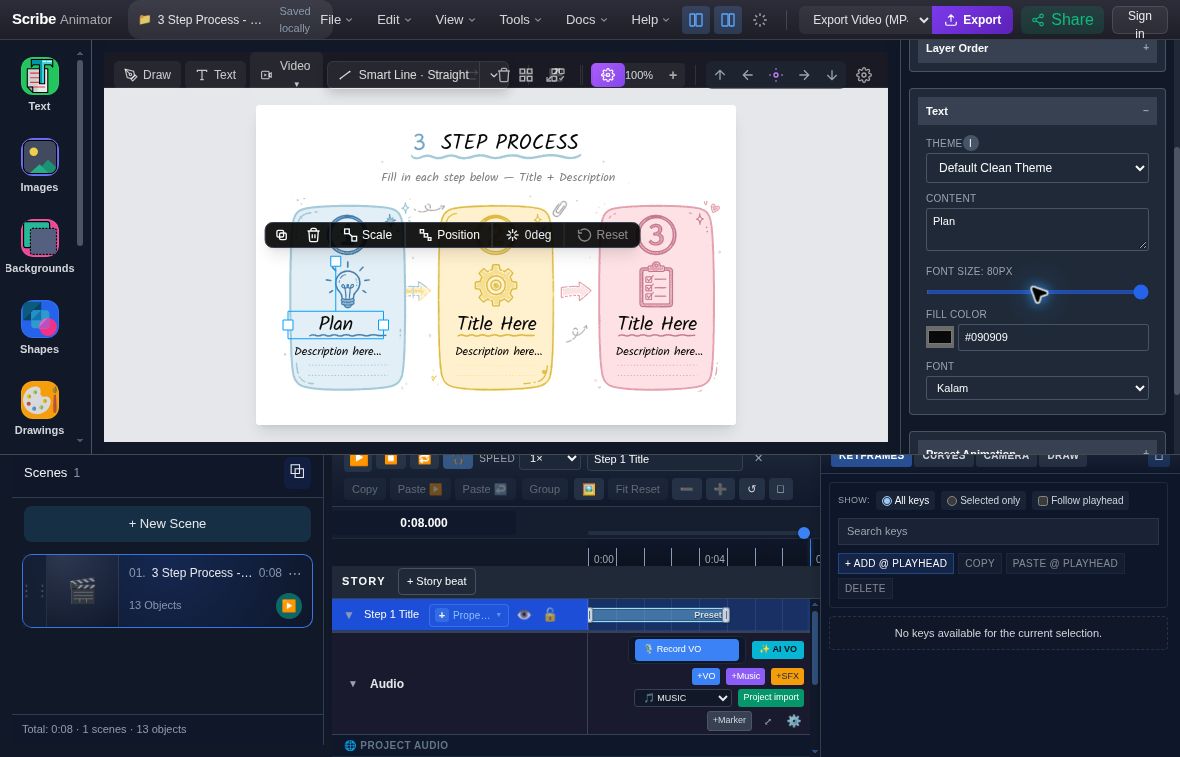
Task: Toggle the lock for Step 1 Title track
Action: point(550,615)
